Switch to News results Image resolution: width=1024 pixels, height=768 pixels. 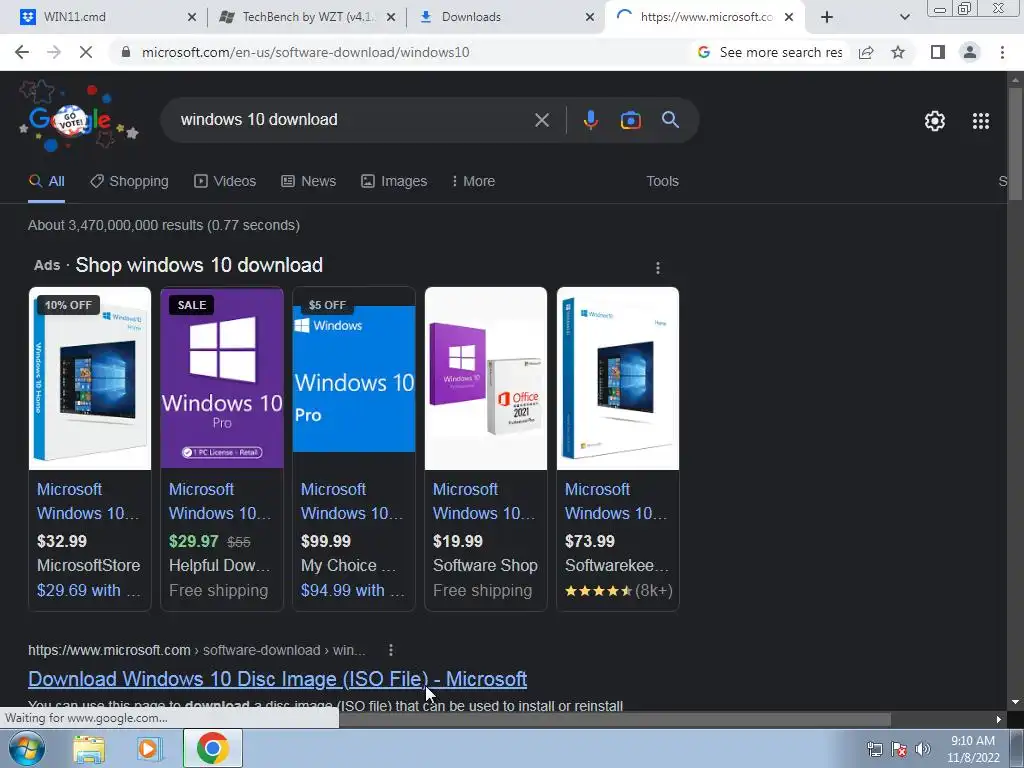point(308,182)
